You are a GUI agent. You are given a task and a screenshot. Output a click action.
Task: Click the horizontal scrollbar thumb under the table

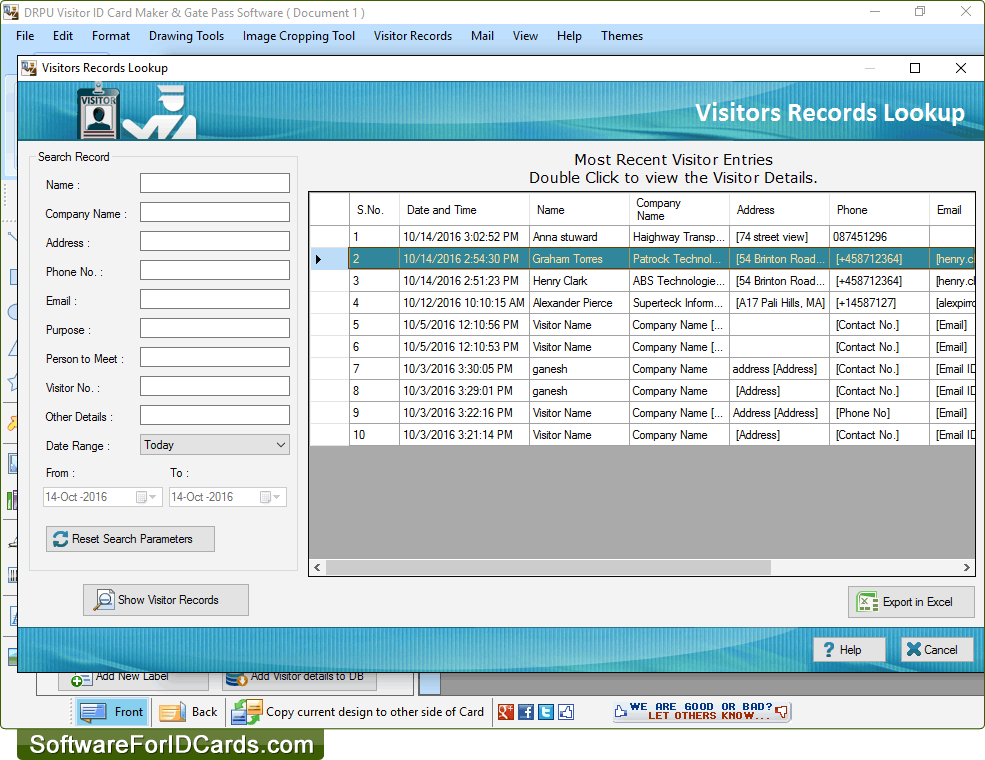[x=548, y=567]
